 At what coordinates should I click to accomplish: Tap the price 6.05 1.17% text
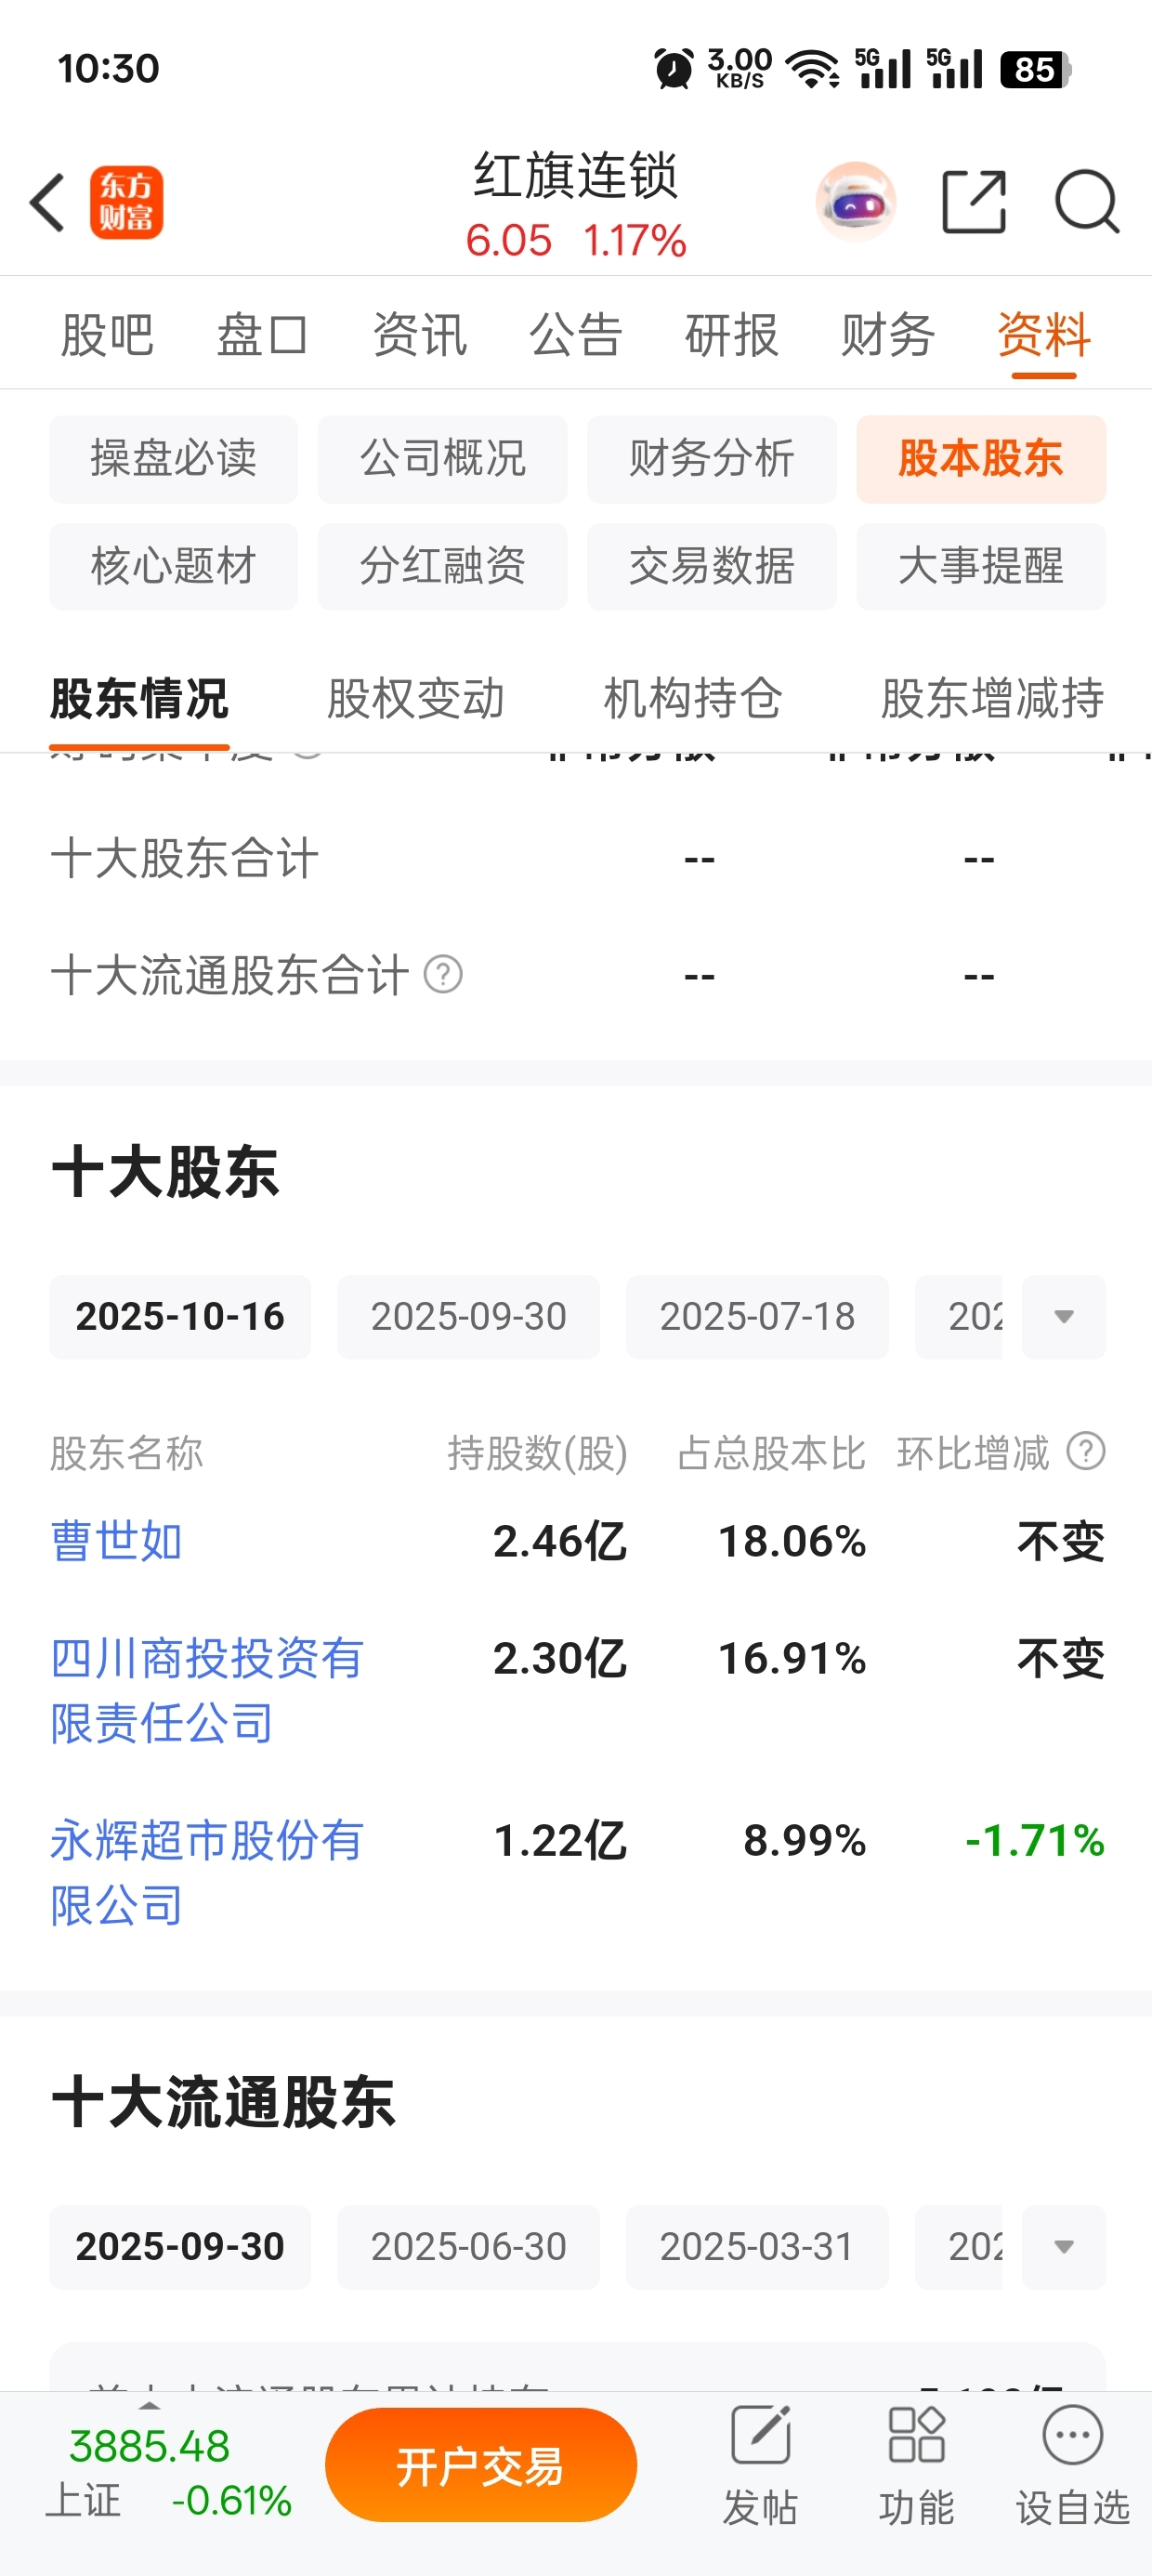[x=576, y=241]
